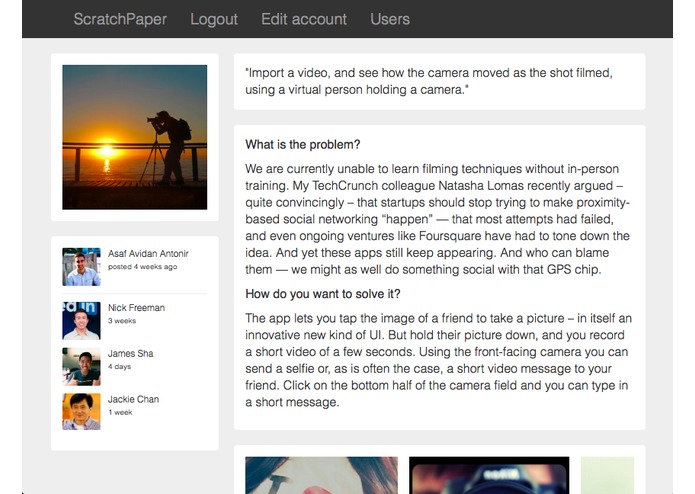
Task: Click the '1 week' timestamp under Jackie Chan
Action: click(x=121, y=412)
